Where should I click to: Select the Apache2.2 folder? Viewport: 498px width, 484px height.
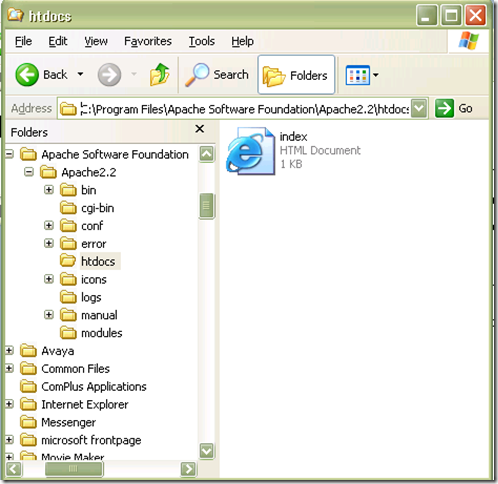click(x=78, y=172)
